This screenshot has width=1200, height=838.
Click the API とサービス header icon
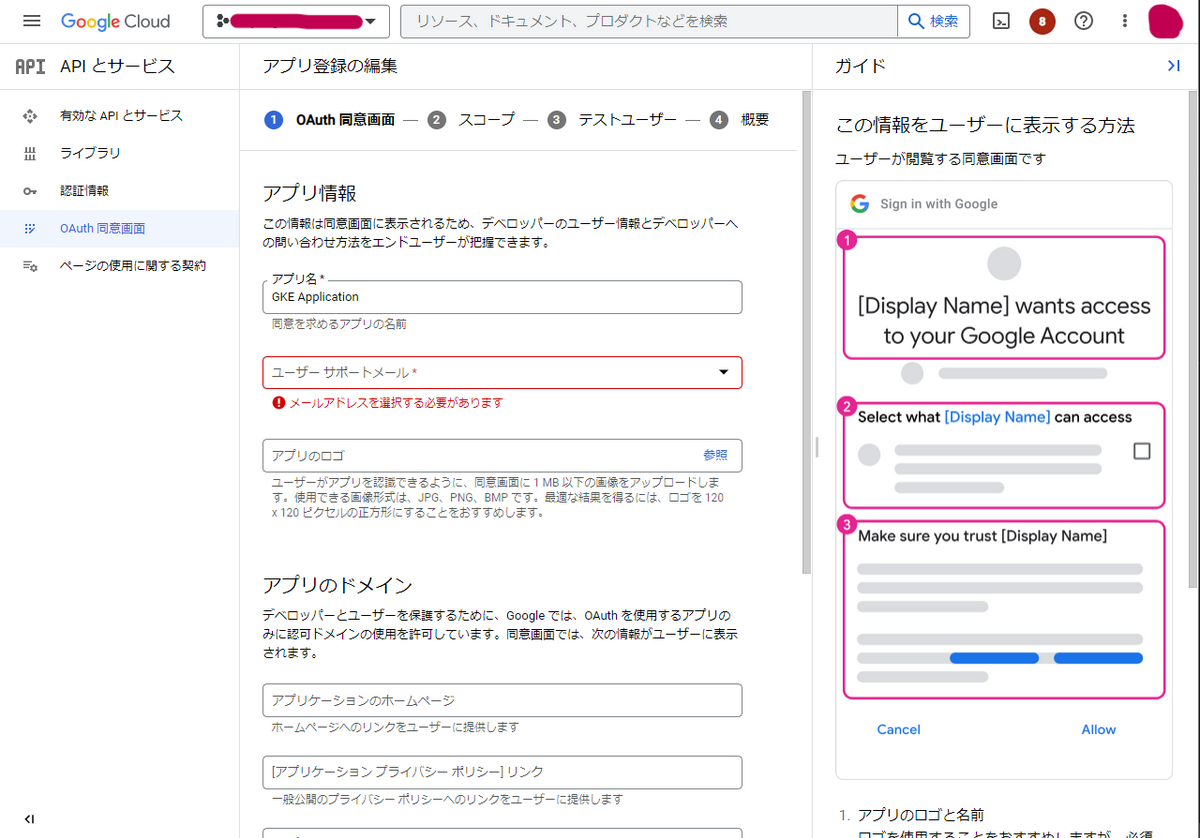pos(30,67)
